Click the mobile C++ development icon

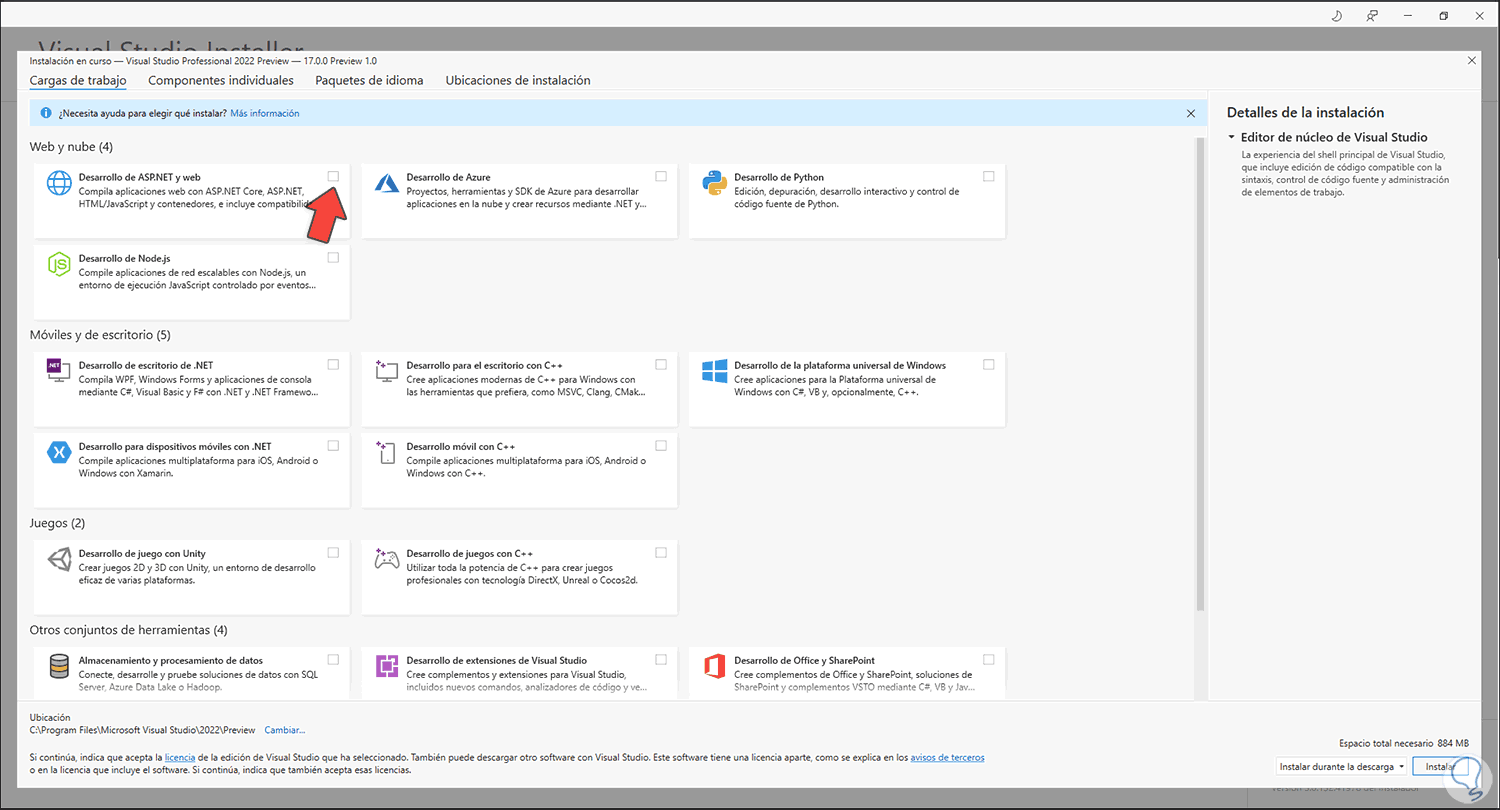tap(387, 453)
